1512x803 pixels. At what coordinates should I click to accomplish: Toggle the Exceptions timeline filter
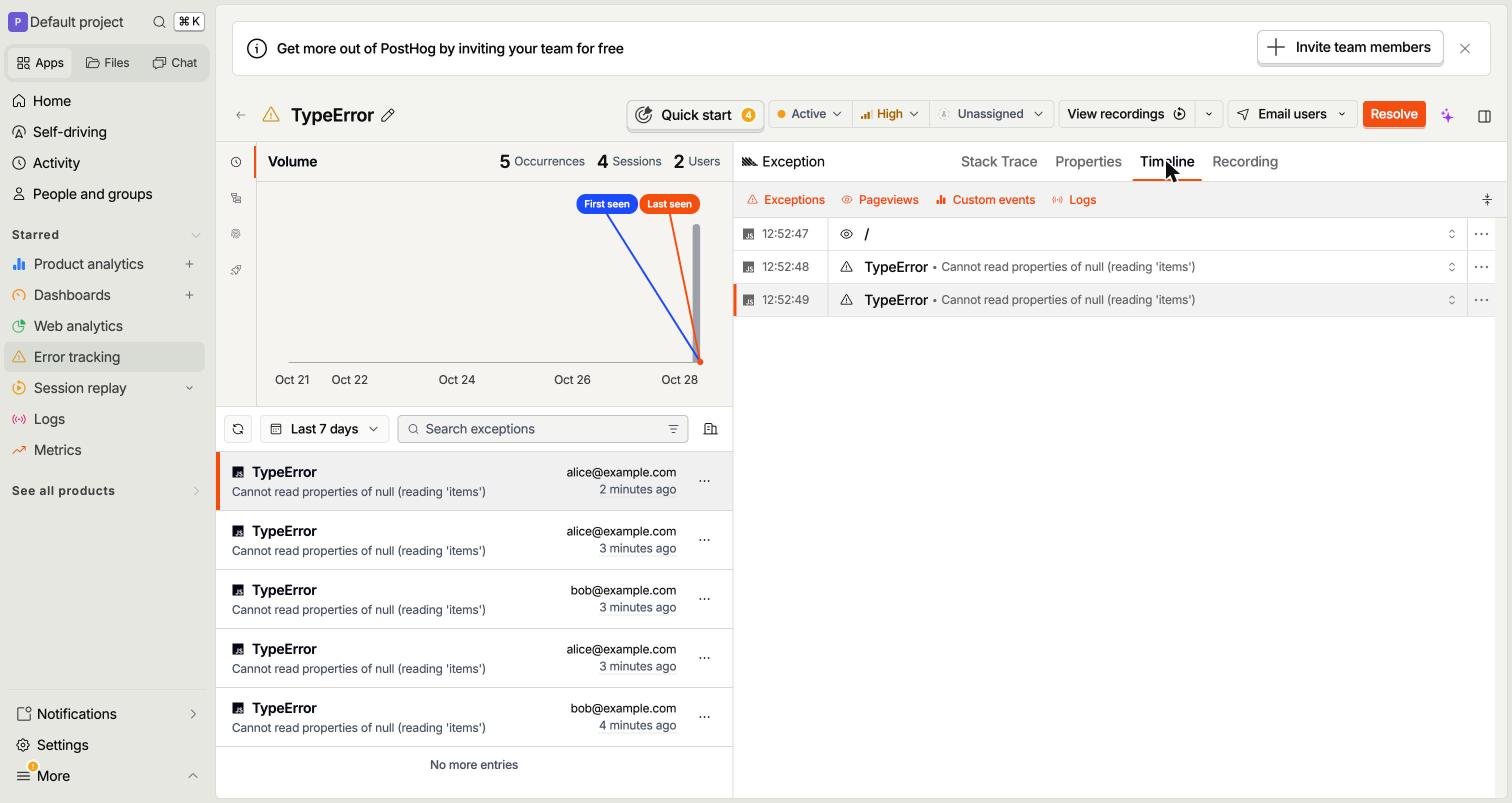(x=786, y=200)
